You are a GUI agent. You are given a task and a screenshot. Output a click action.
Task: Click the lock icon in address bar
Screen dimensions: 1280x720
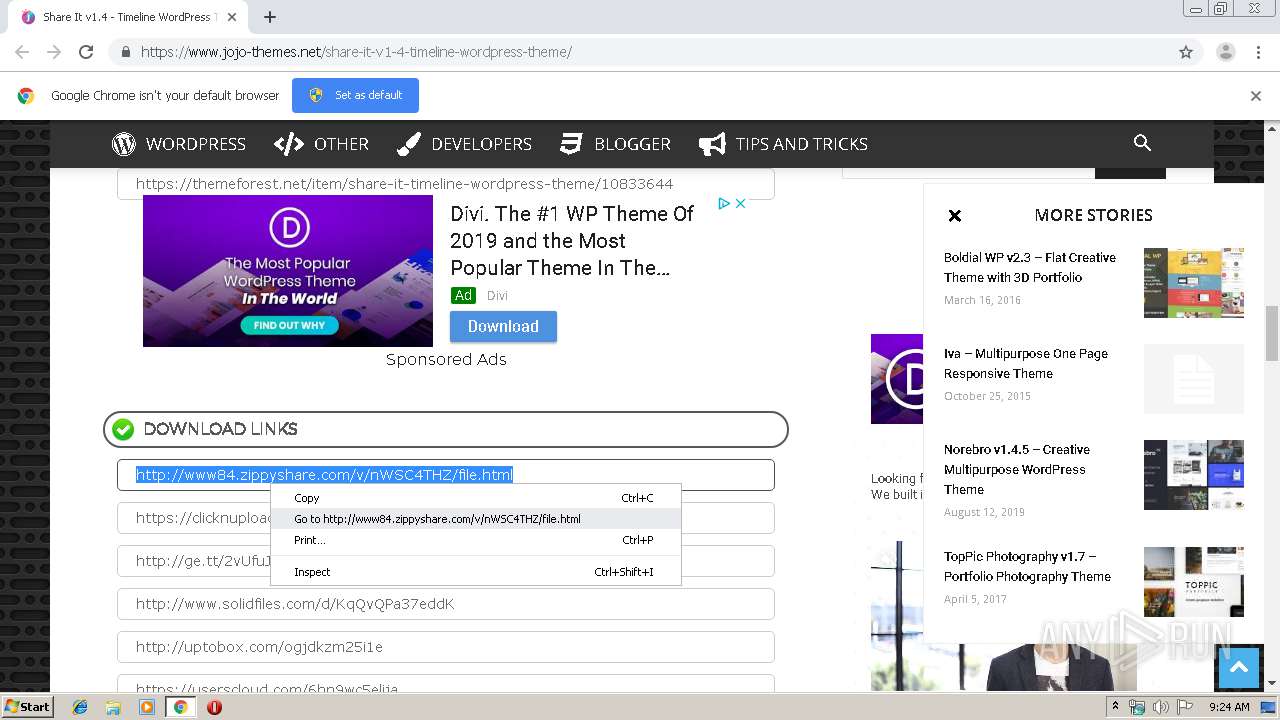[x=125, y=52]
